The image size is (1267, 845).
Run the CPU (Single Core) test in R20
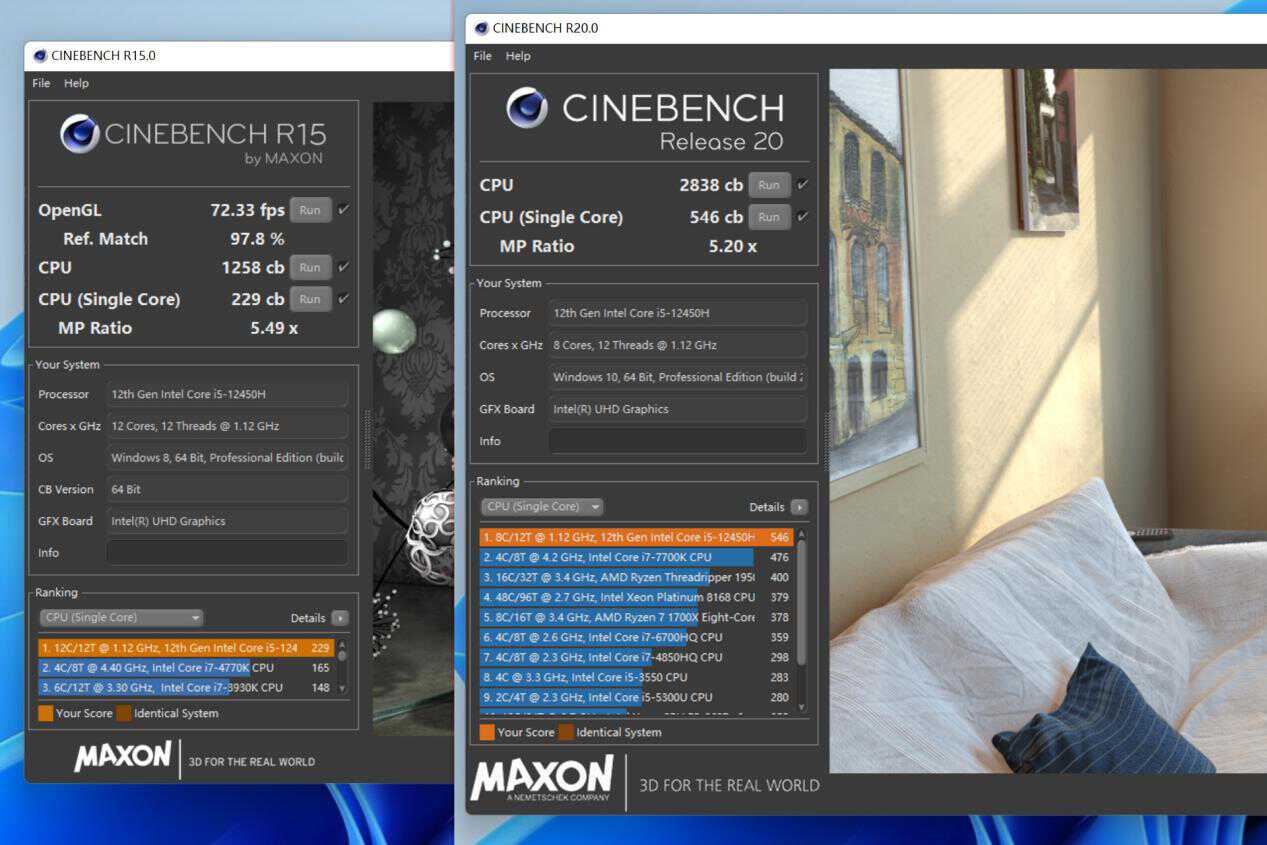point(769,217)
